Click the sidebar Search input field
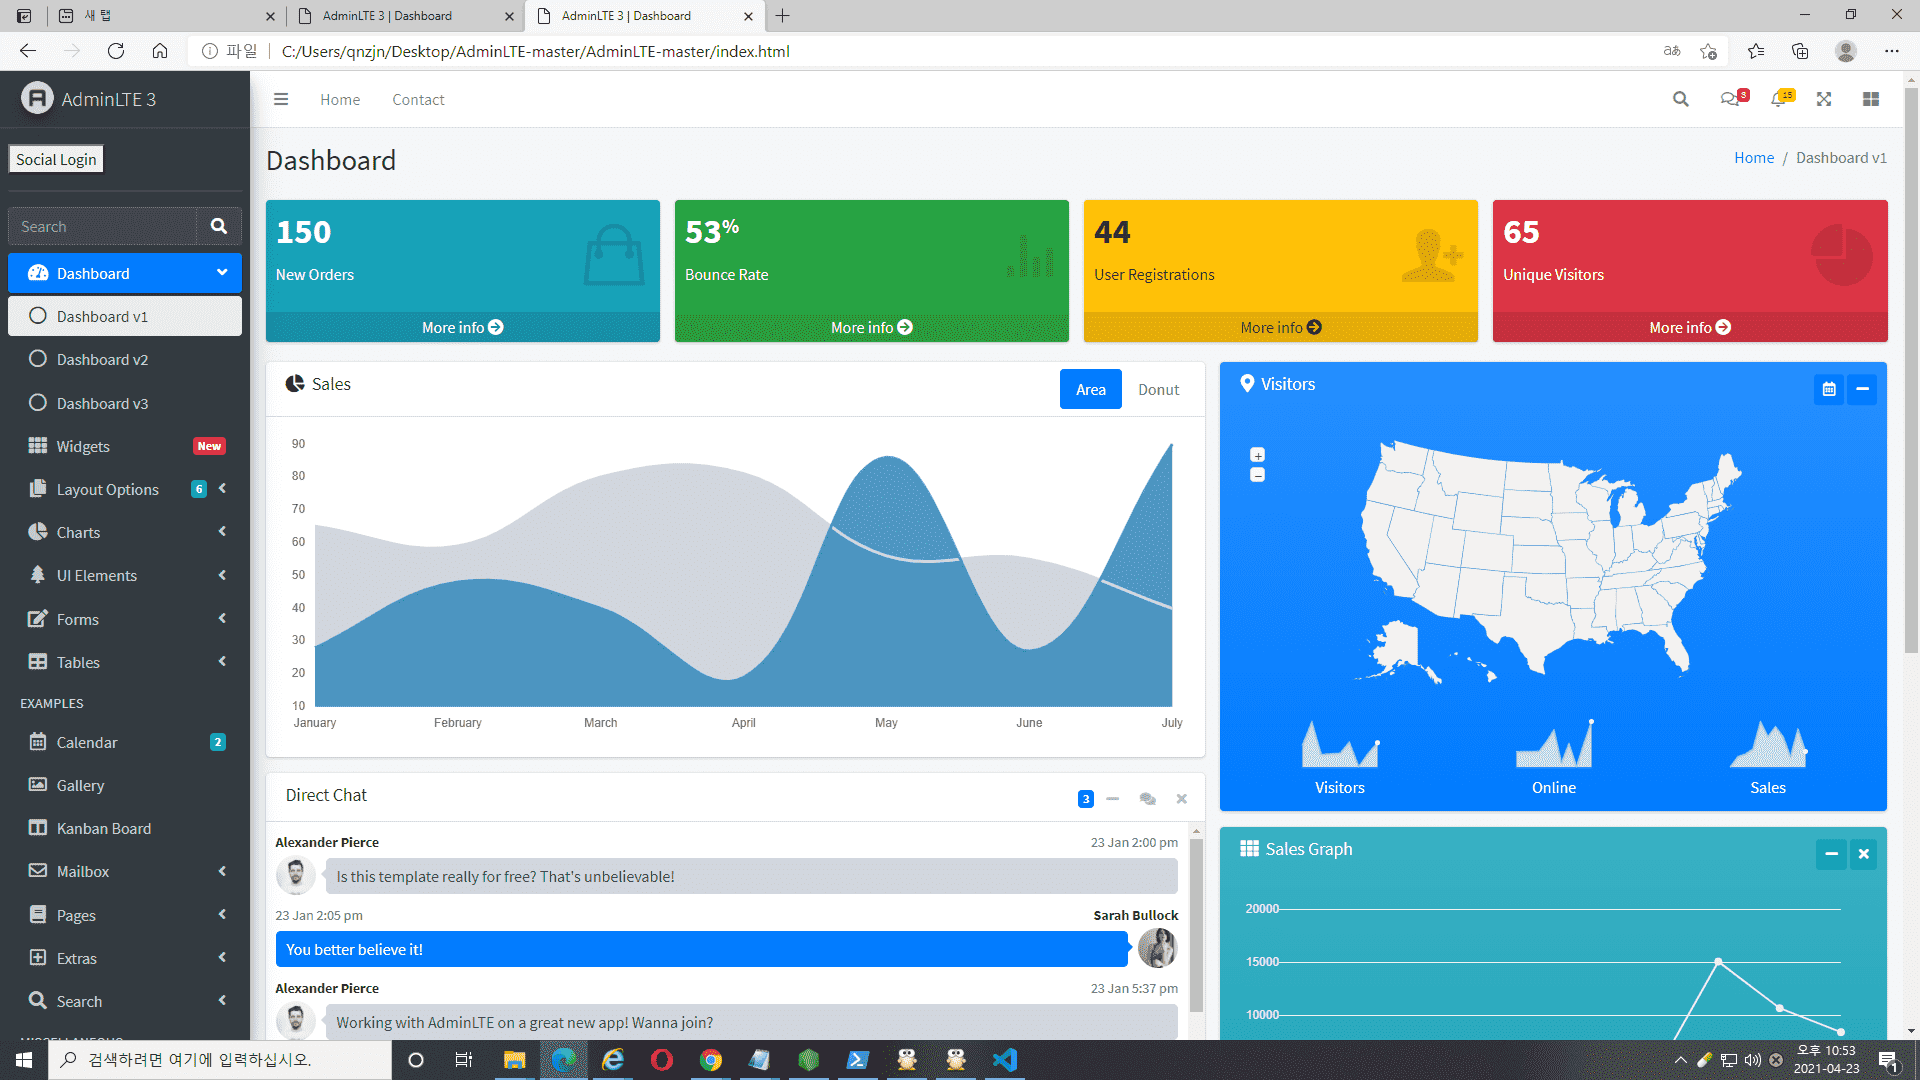1920x1080 pixels. coord(102,227)
